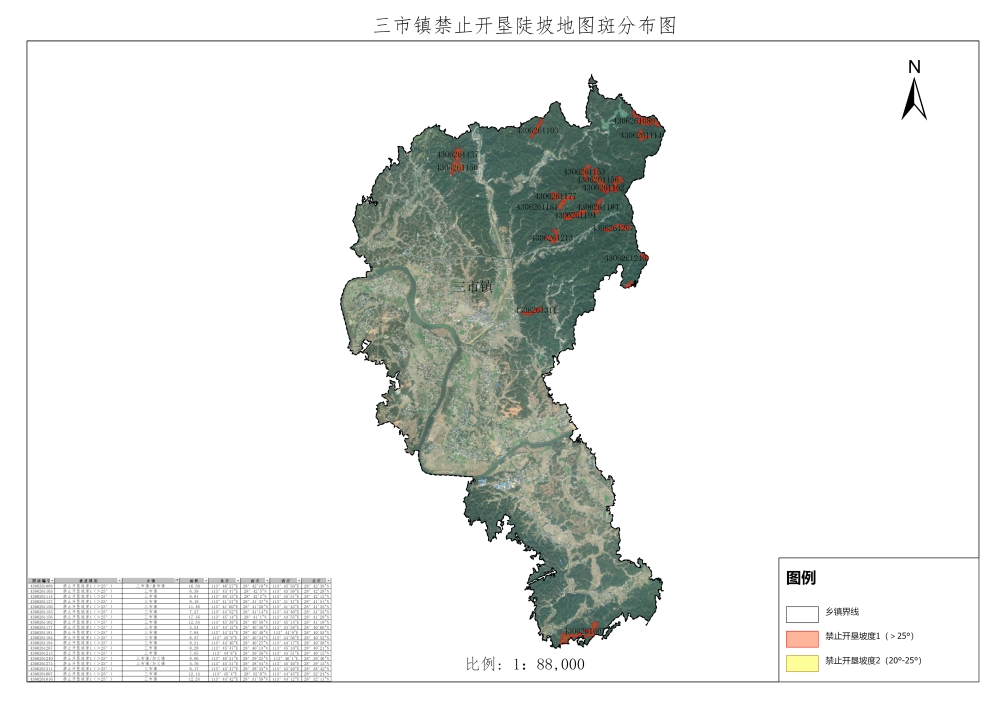Select map patch labeled 4306261213
This screenshot has width=1000, height=707.
(x=552, y=238)
